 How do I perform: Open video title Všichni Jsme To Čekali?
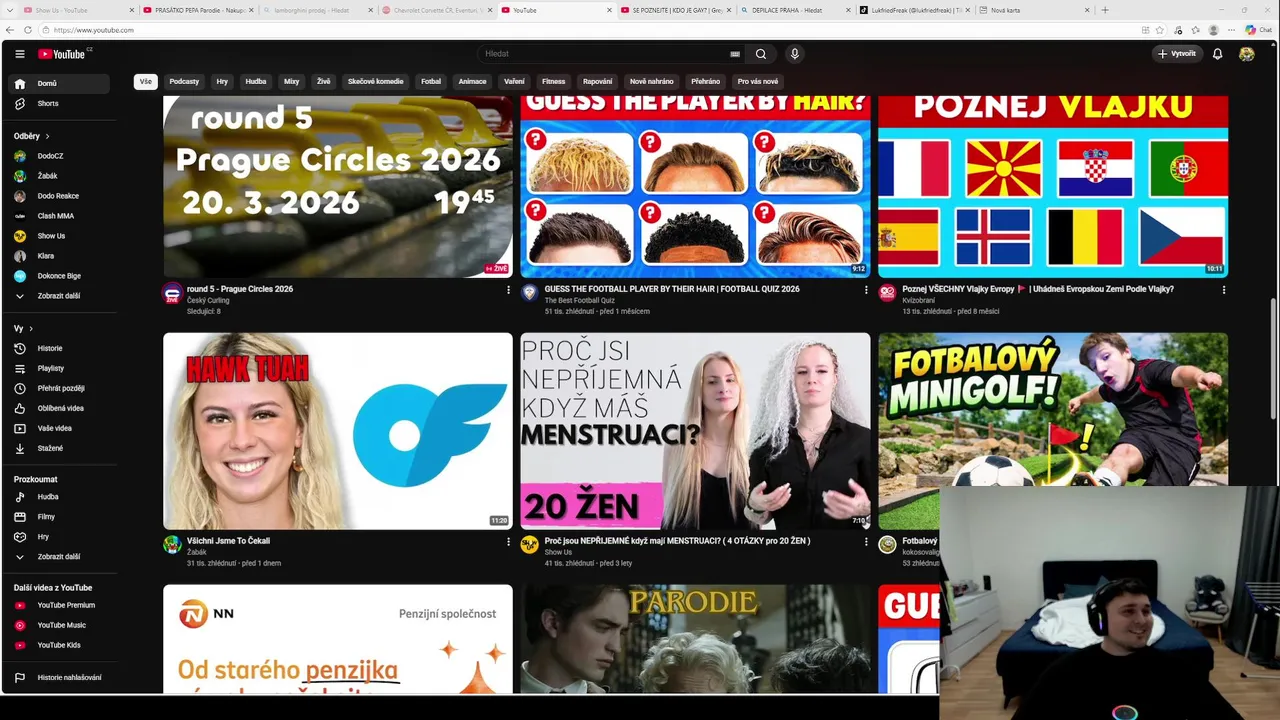(228, 541)
